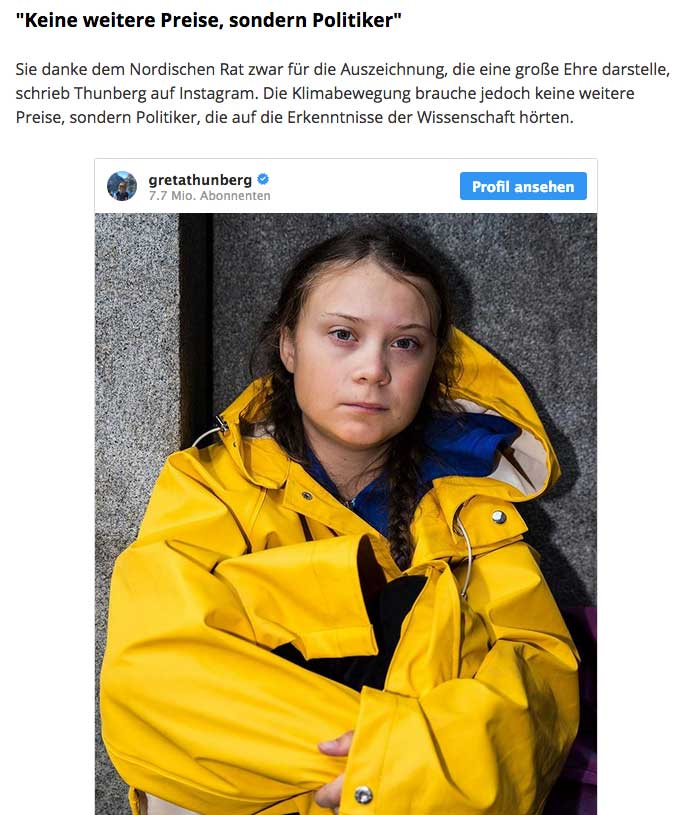Click the silver snap button at the jacket's bottom
Image resolution: width=682 pixels, height=815 pixels.
[x=363, y=795]
